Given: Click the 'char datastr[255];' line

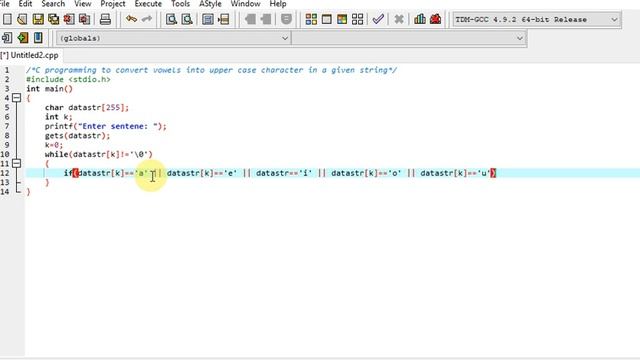Looking at the screenshot, I should (87, 108).
